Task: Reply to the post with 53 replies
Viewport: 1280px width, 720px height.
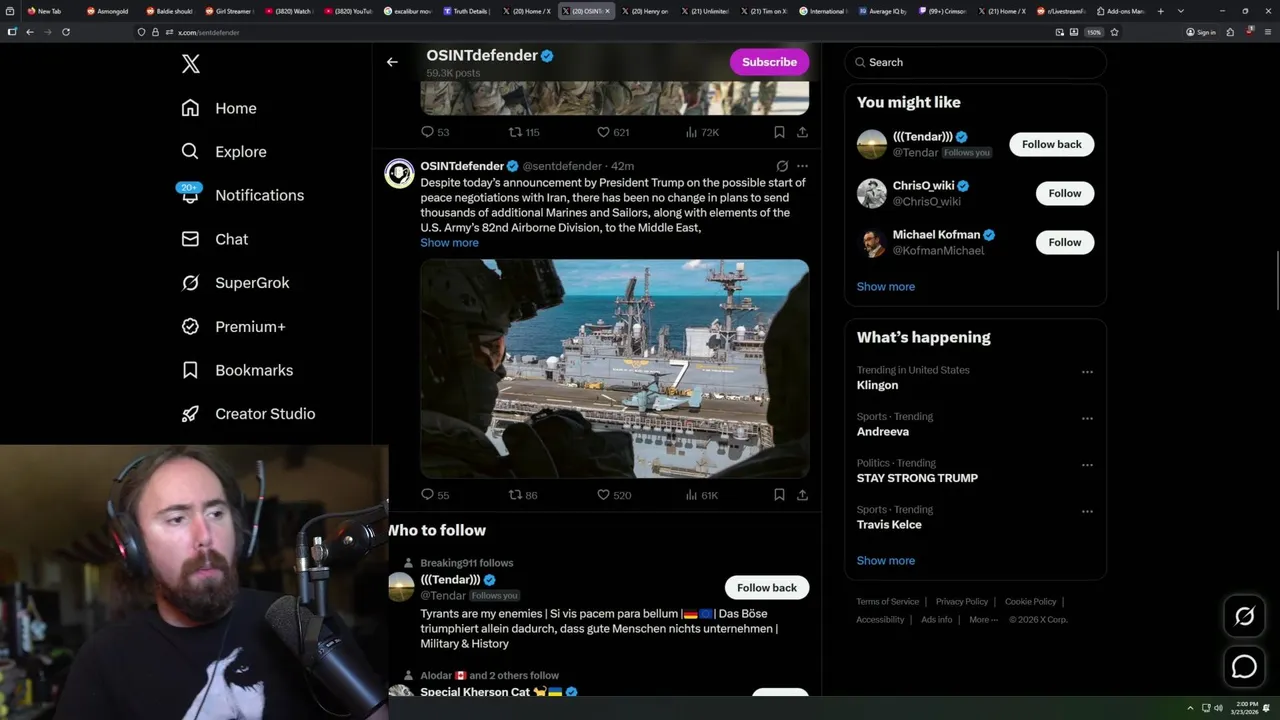Action: (x=435, y=132)
